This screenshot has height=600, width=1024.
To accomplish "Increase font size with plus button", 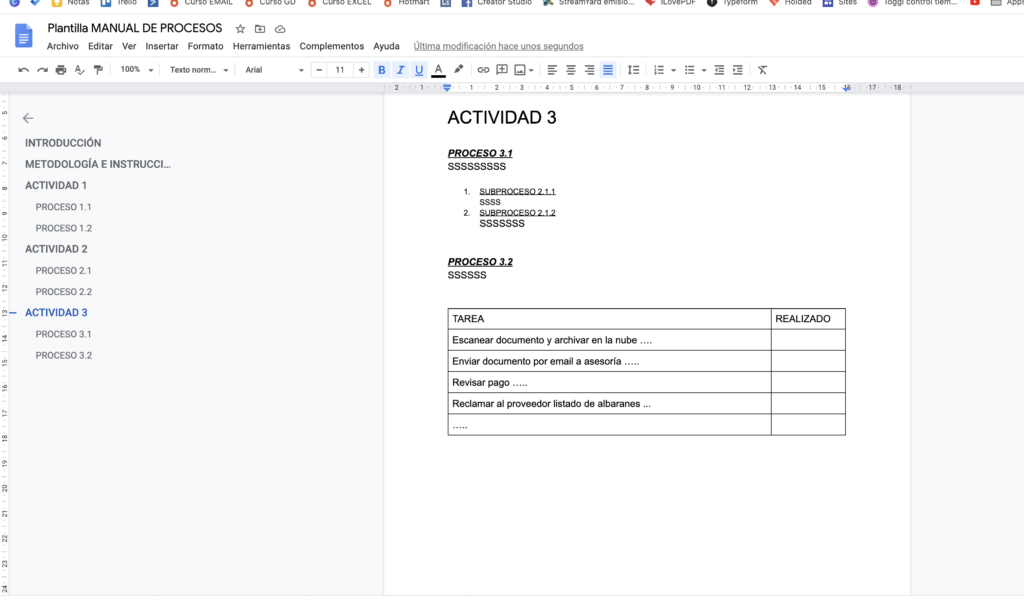I will [361, 70].
